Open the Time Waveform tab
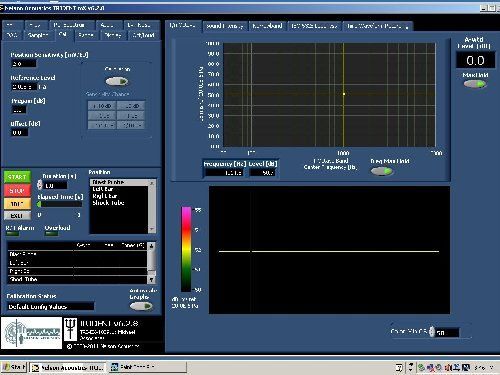The image size is (500, 375). coord(377,26)
